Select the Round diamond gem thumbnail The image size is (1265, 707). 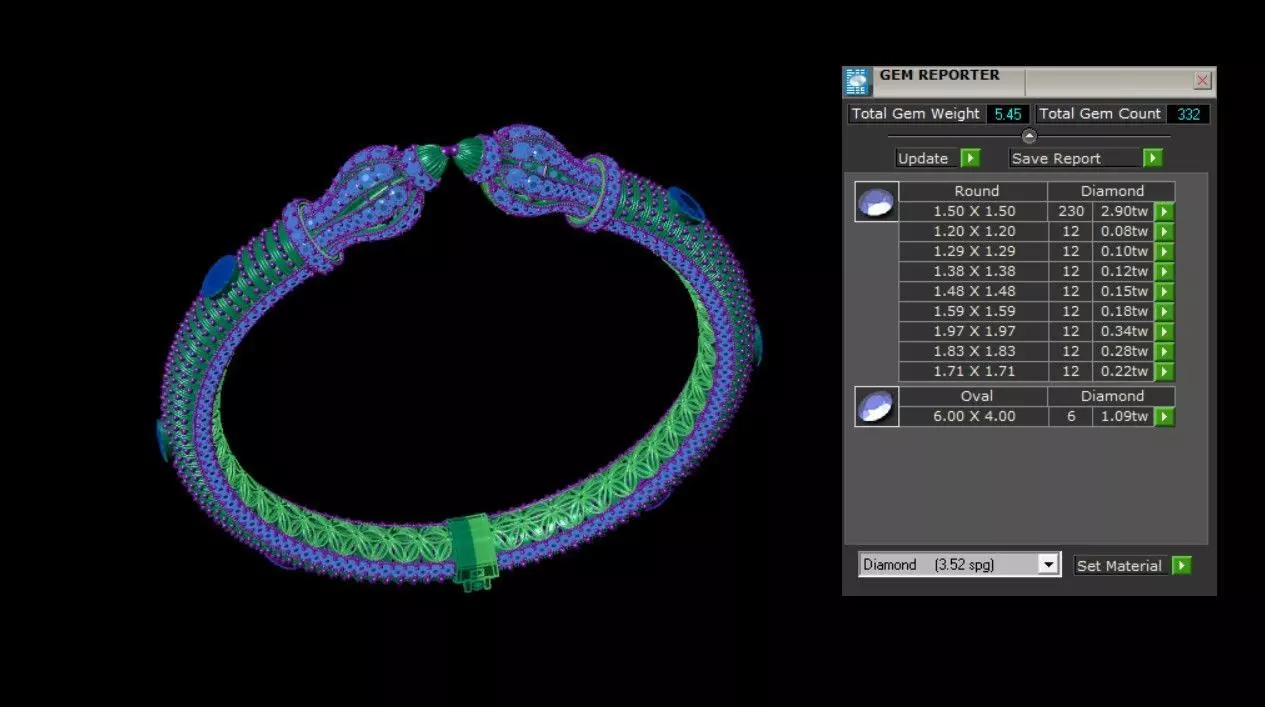877,201
